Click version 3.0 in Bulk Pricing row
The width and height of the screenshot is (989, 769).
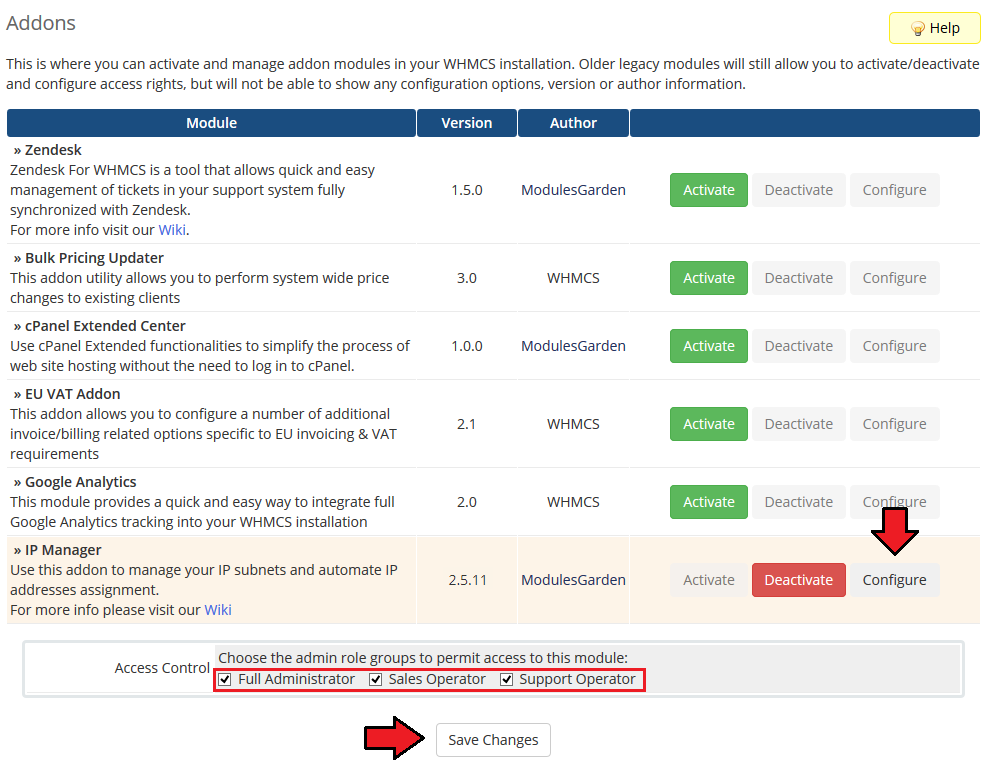pyautogui.click(x=467, y=278)
